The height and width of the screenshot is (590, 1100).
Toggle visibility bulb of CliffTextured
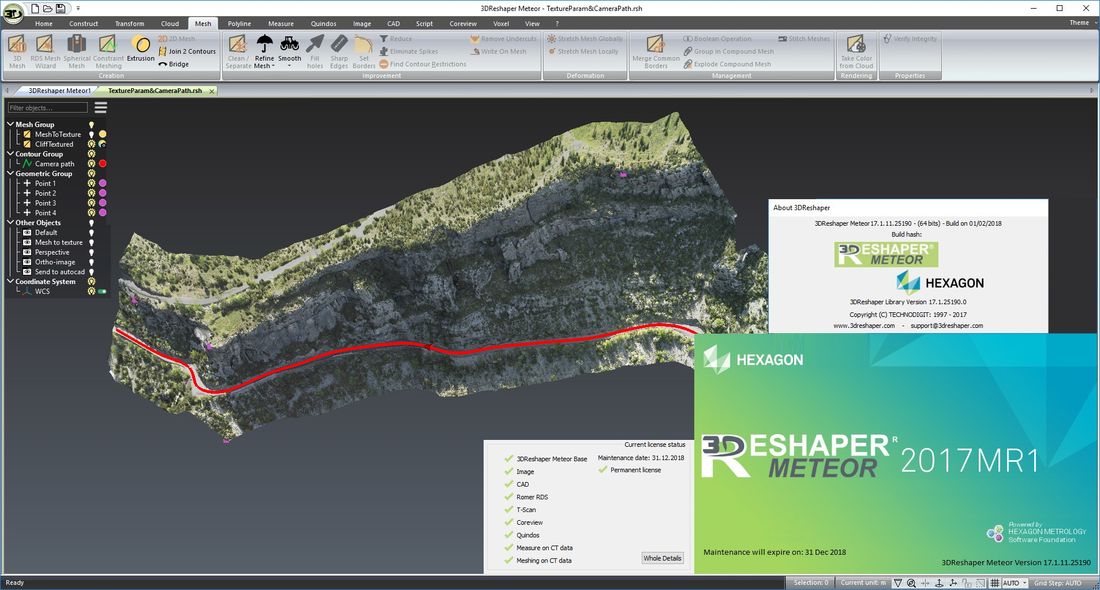91,144
